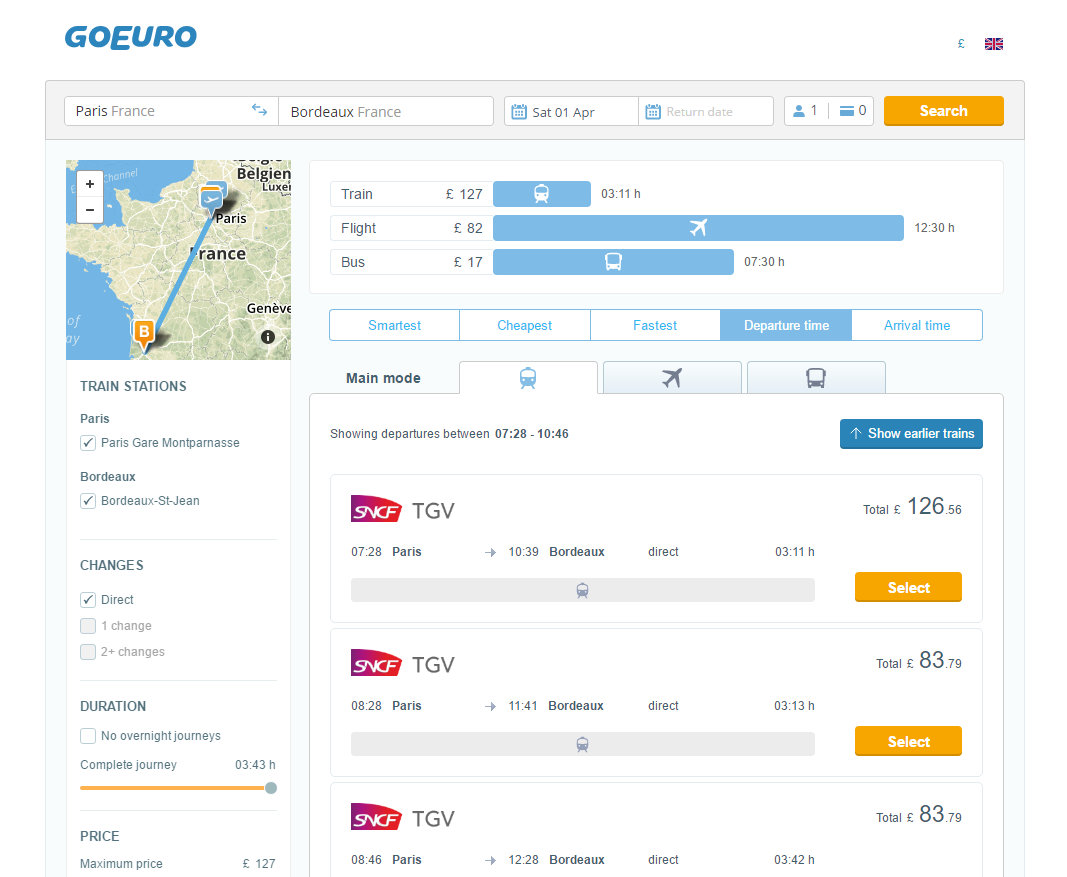This screenshot has width=1067, height=877.
Task: Change currency via pound symbol
Action: pyautogui.click(x=961, y=44)
